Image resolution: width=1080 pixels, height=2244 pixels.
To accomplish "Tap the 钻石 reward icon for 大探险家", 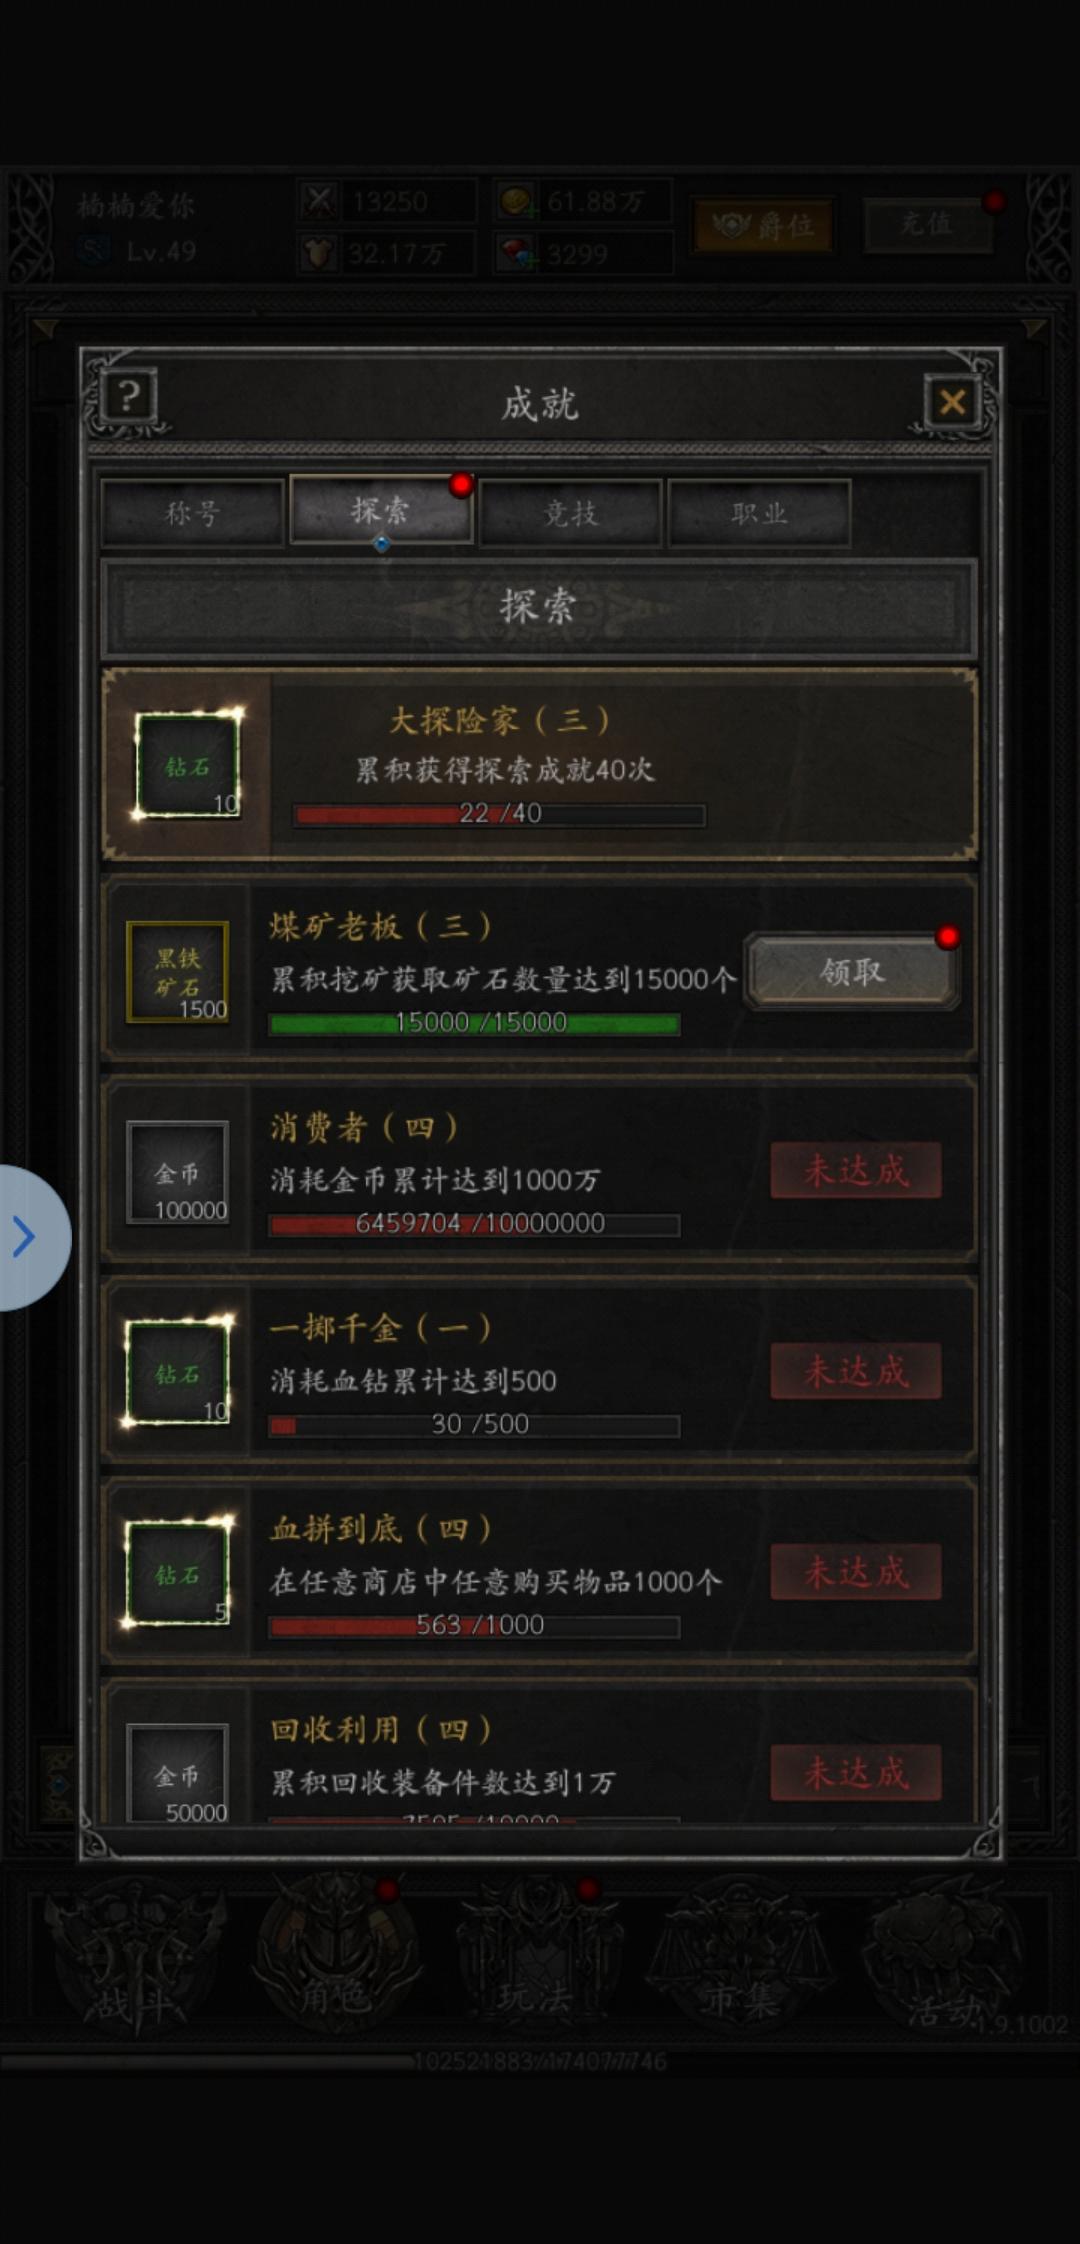I will tap(188, 767).
